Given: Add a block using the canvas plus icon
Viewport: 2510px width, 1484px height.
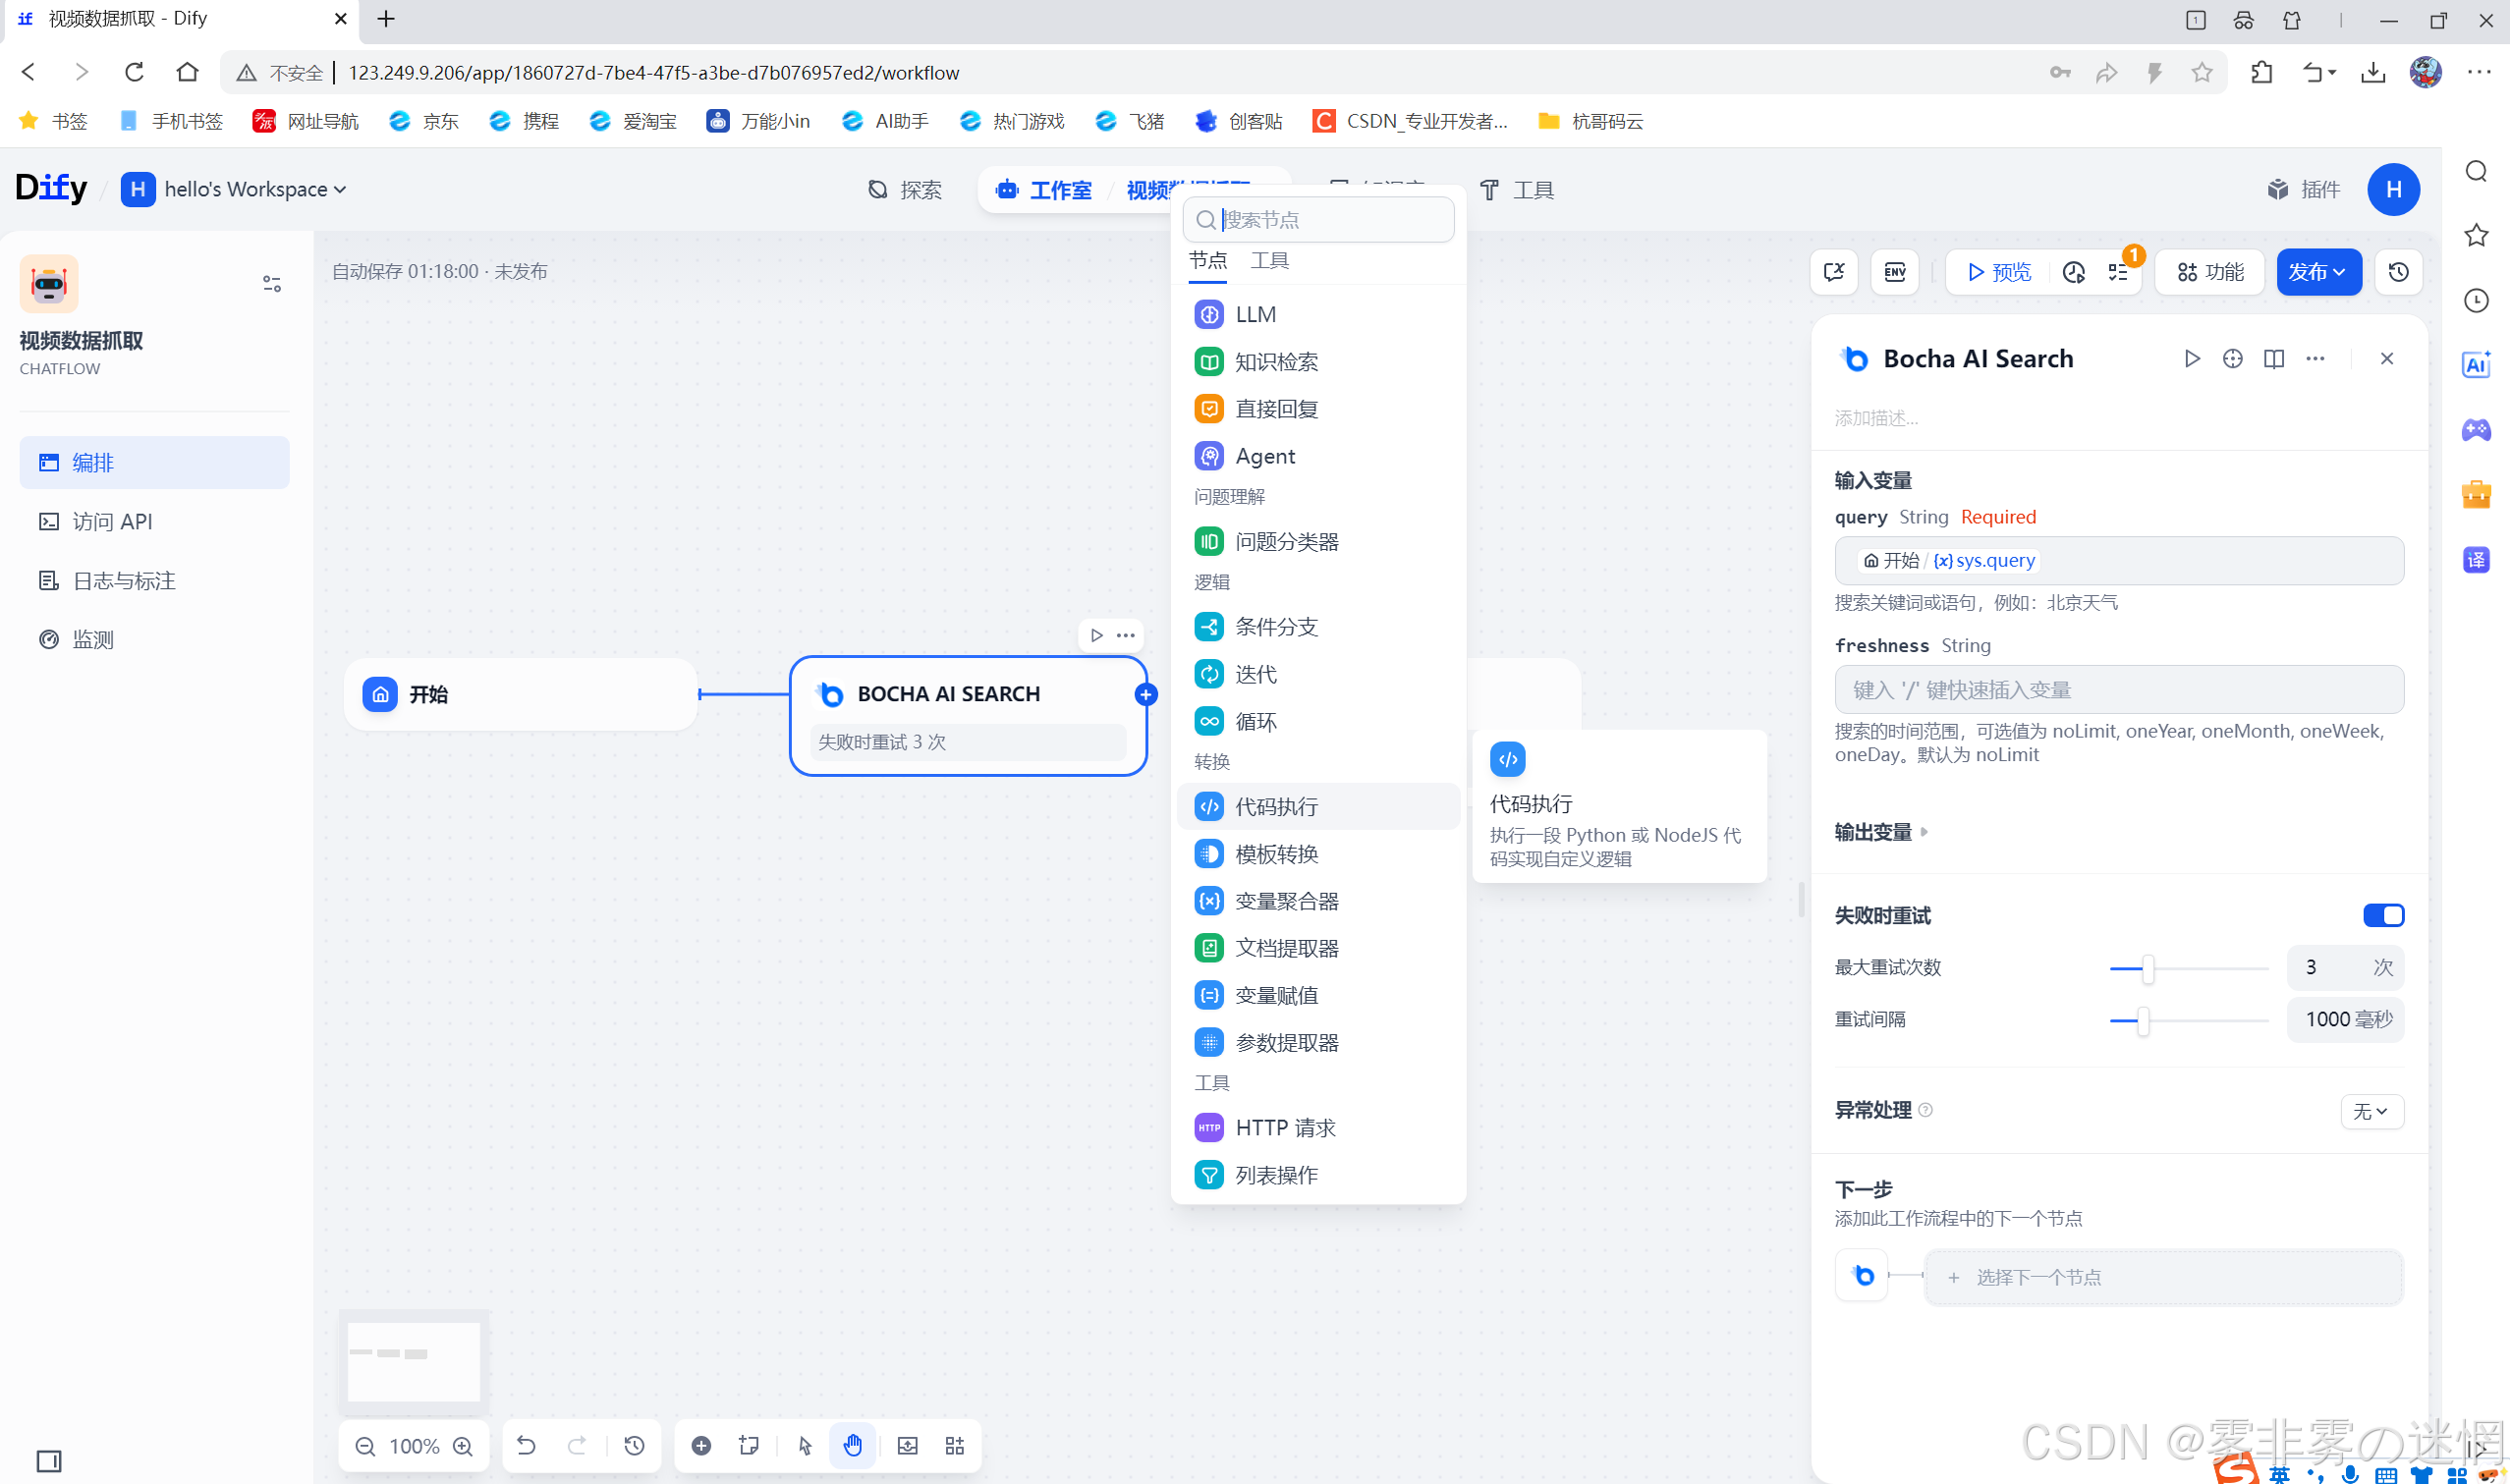Looking at the screenshot, I should click(x=701, y=1446).
